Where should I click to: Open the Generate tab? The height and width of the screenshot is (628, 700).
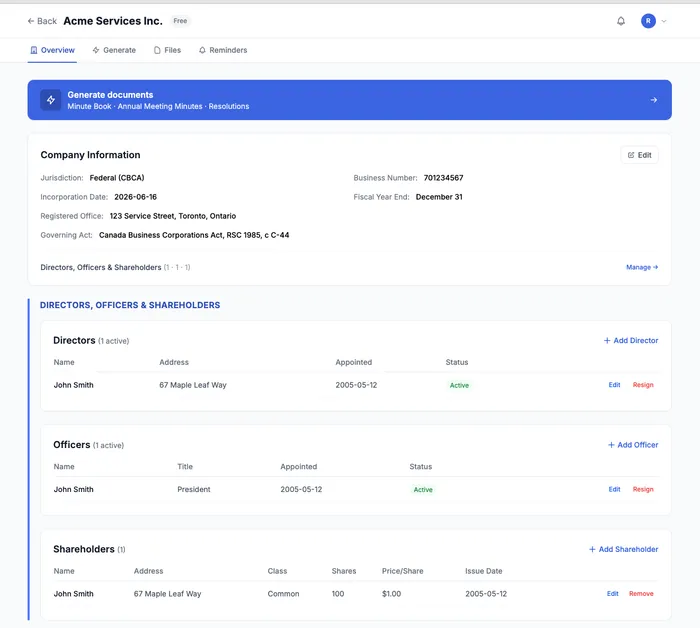(x=114, y=50)
